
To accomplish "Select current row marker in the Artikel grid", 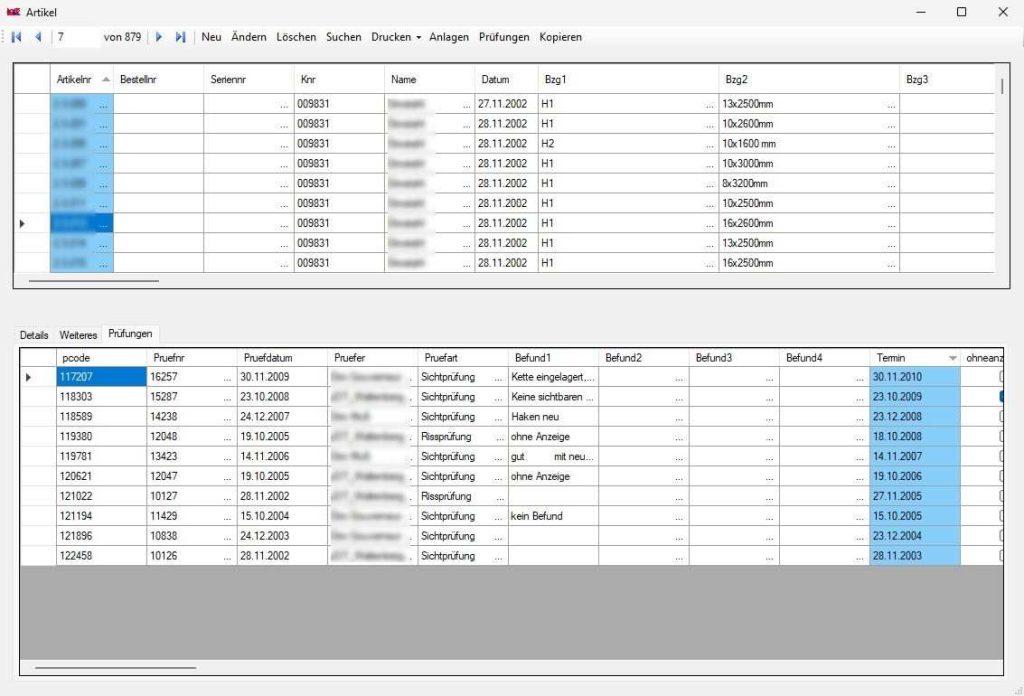I will (x=23, y=223).
